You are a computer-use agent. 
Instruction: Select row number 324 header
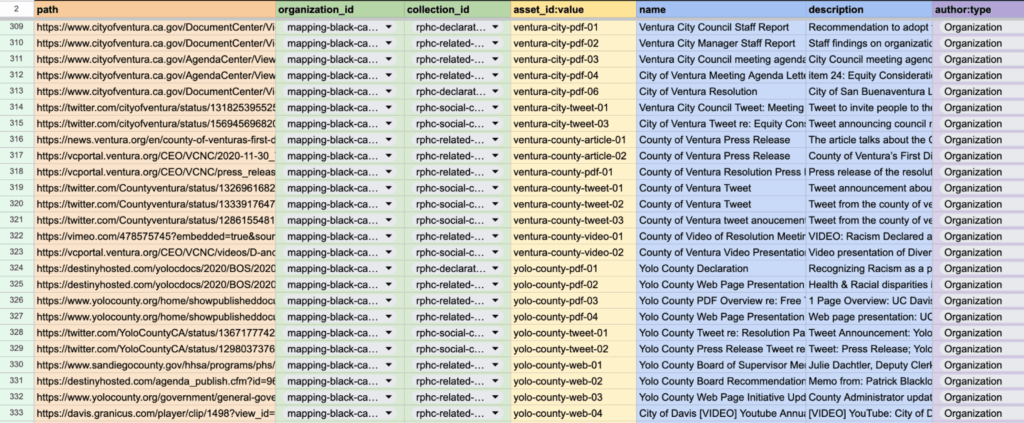coord(17,268)
